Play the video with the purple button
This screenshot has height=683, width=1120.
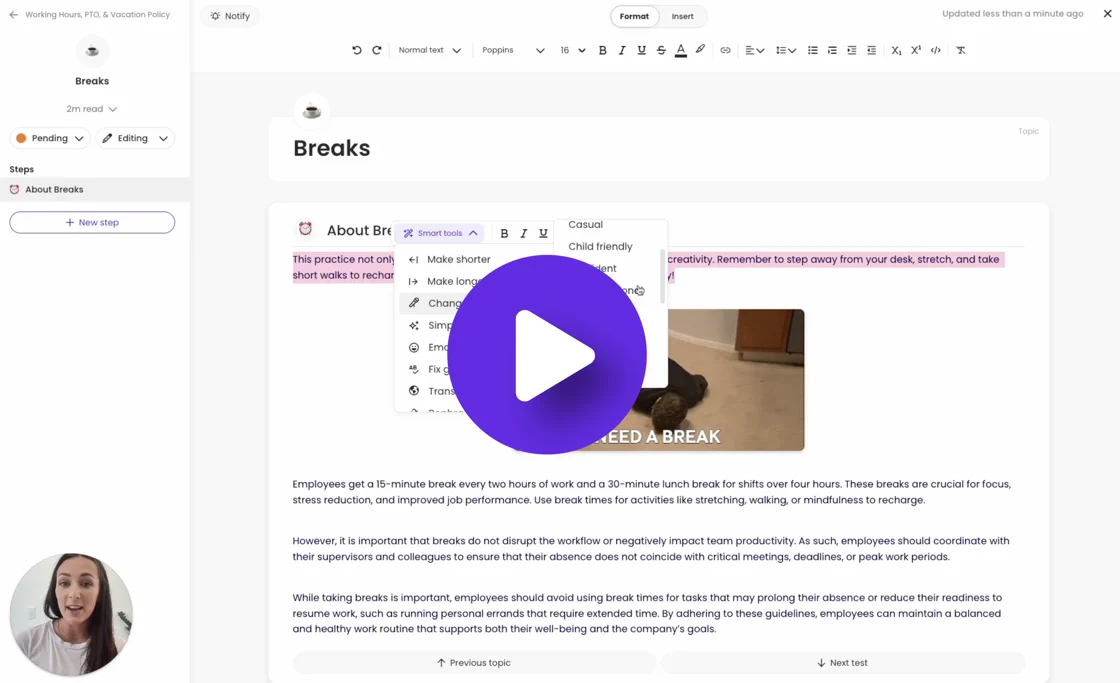pos(547,354)
